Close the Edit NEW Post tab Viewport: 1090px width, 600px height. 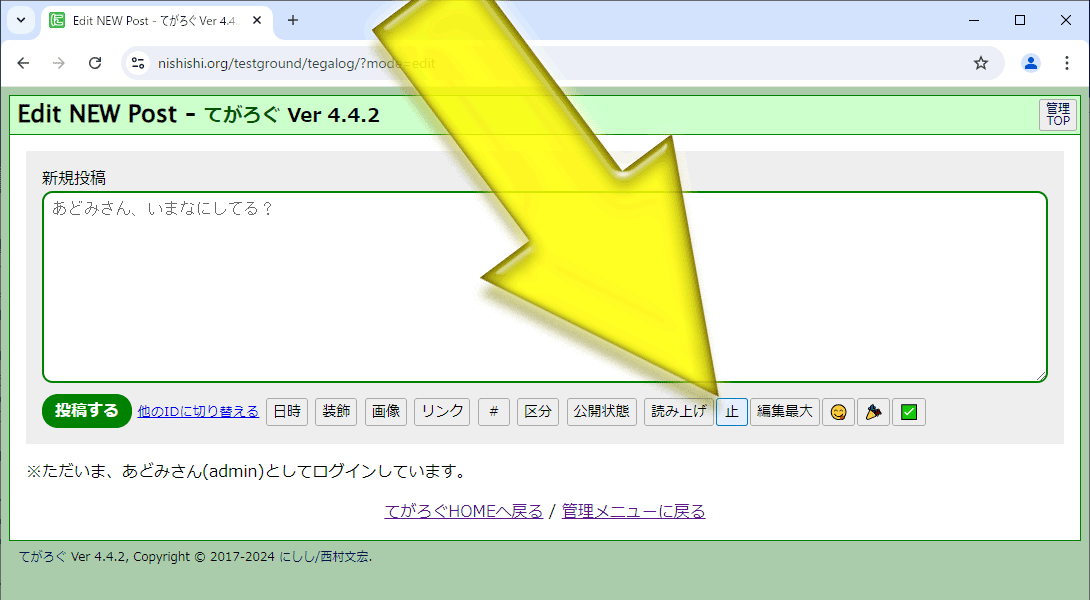(257, 20)
